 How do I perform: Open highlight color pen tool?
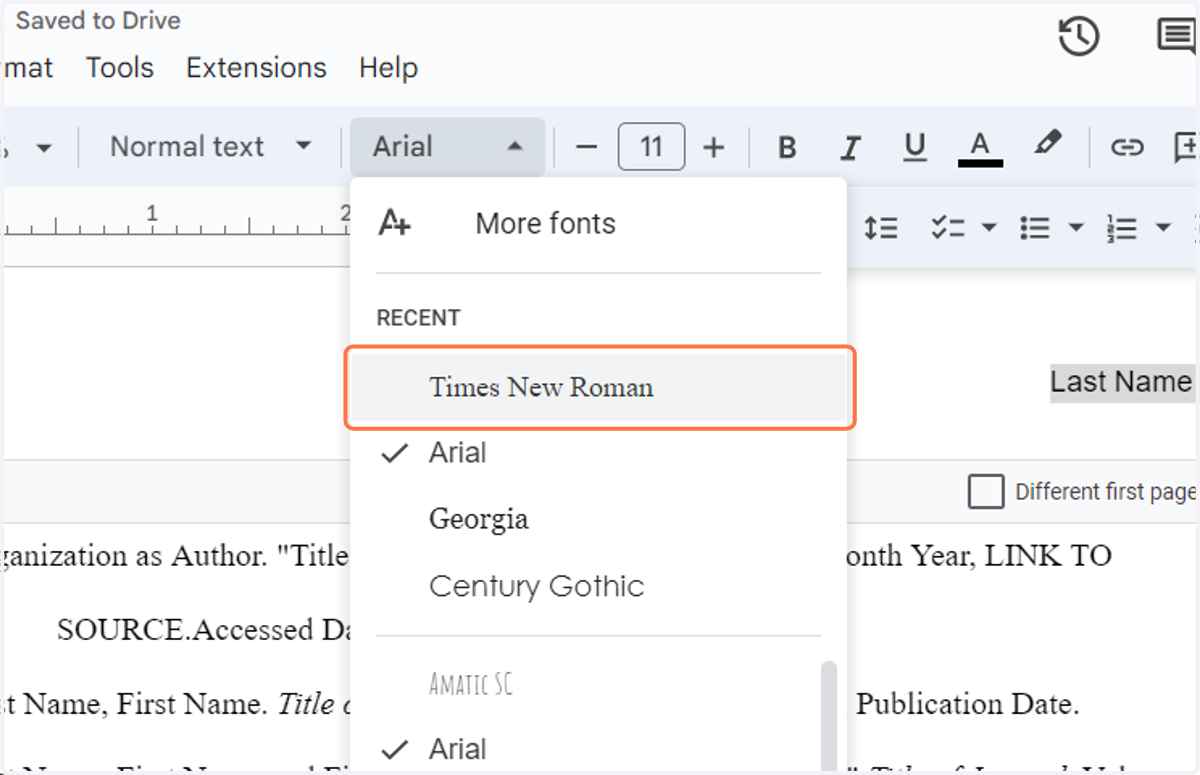click(x=1047, y=144)
